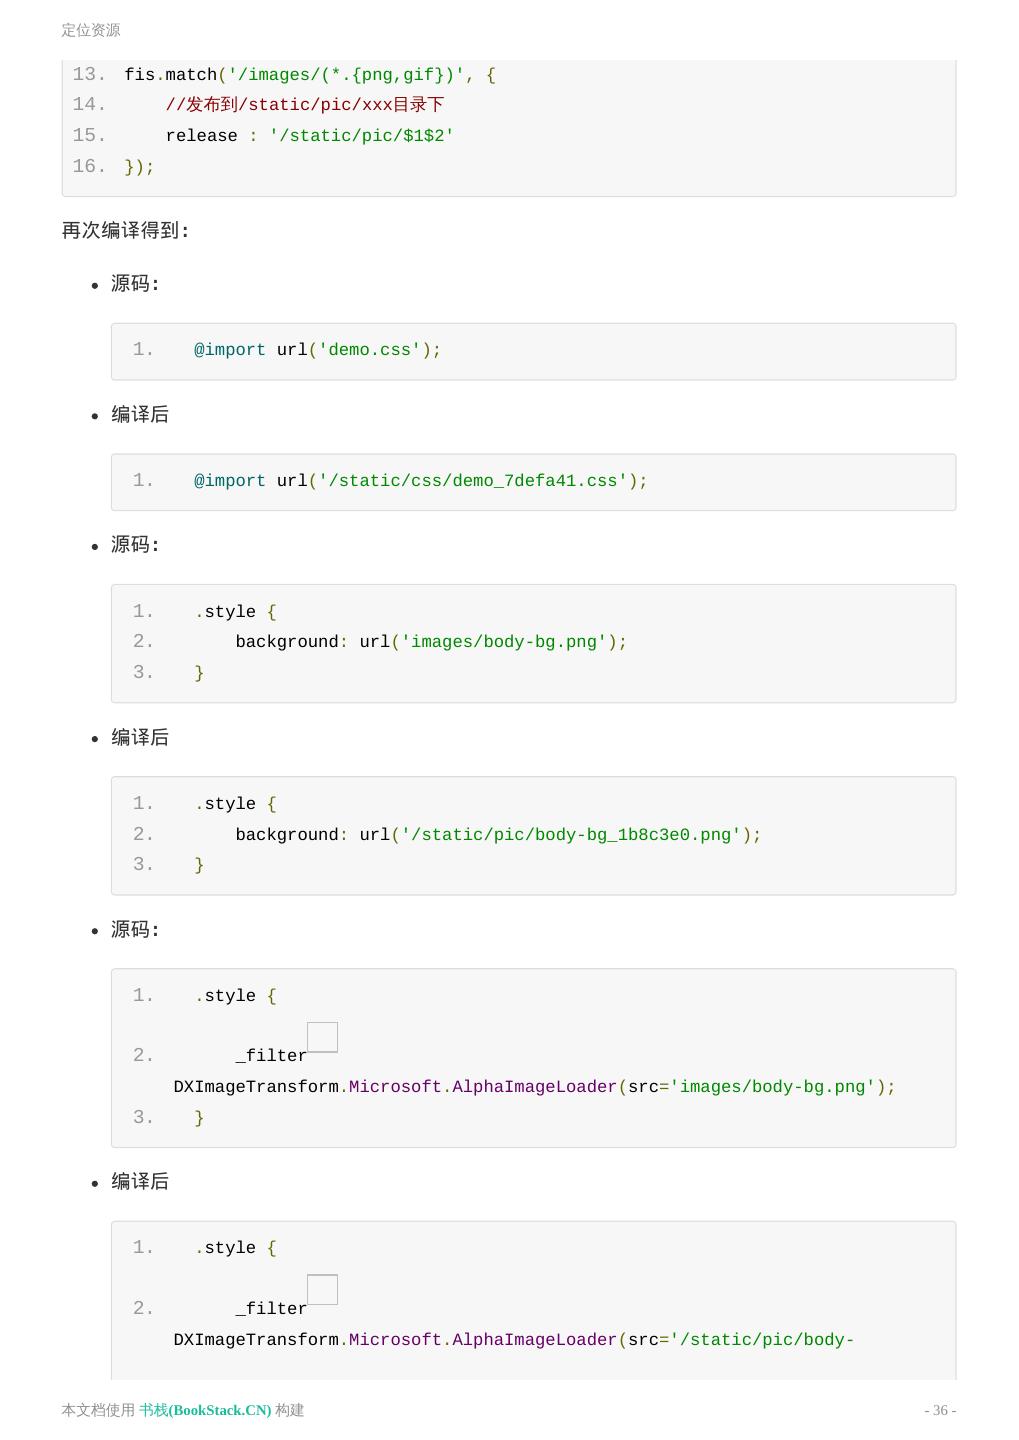The height and width of the screenshot is (1440, 1019).
Task: Click the page number 36 in footer
Action: tap(939, 1410)
